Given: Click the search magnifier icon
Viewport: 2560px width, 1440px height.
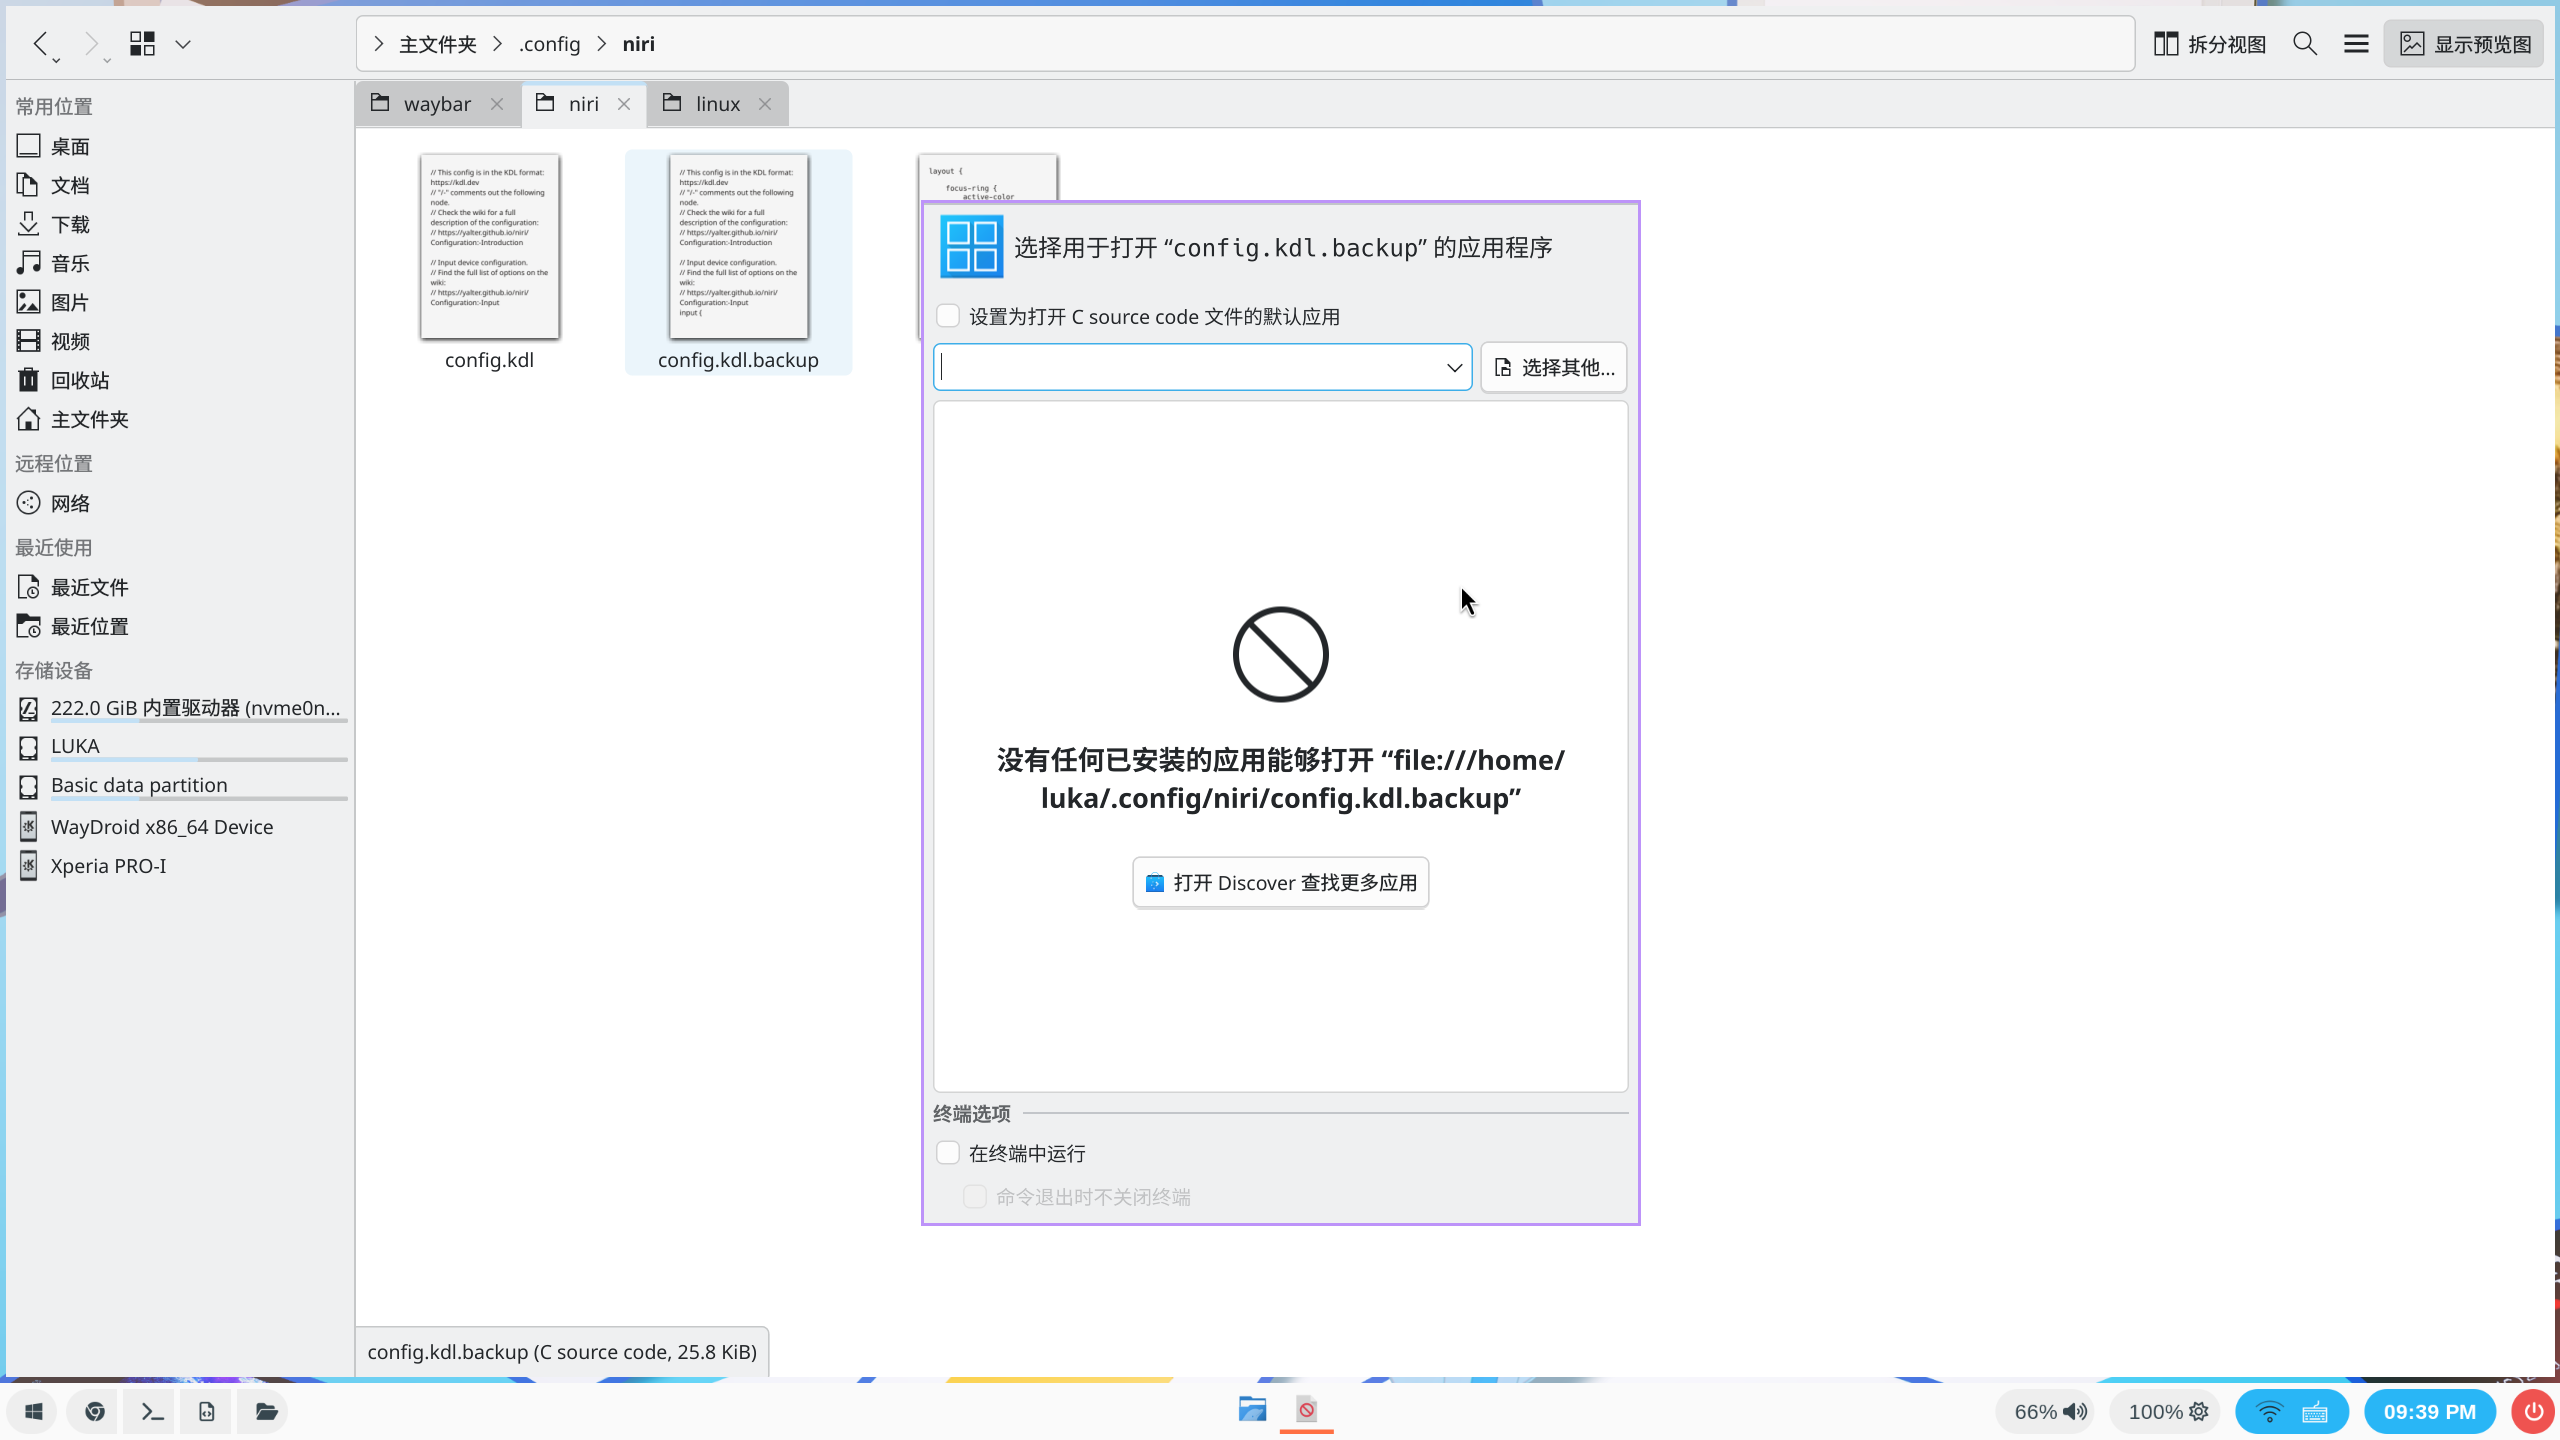Looking at the screenshot, I should [2305, 44].
